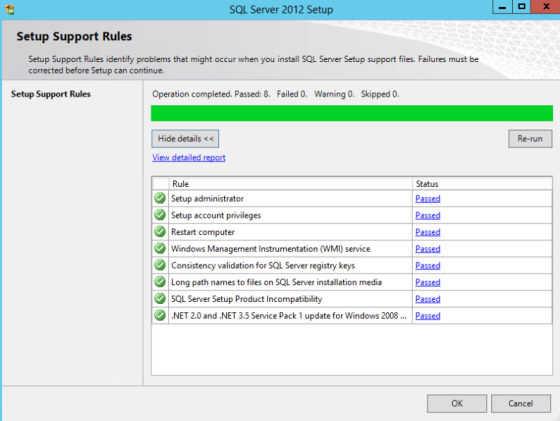Maximize the SQL Server 2012 Setup window
This screenshot has height=421, width=560.
coord(522,7)
